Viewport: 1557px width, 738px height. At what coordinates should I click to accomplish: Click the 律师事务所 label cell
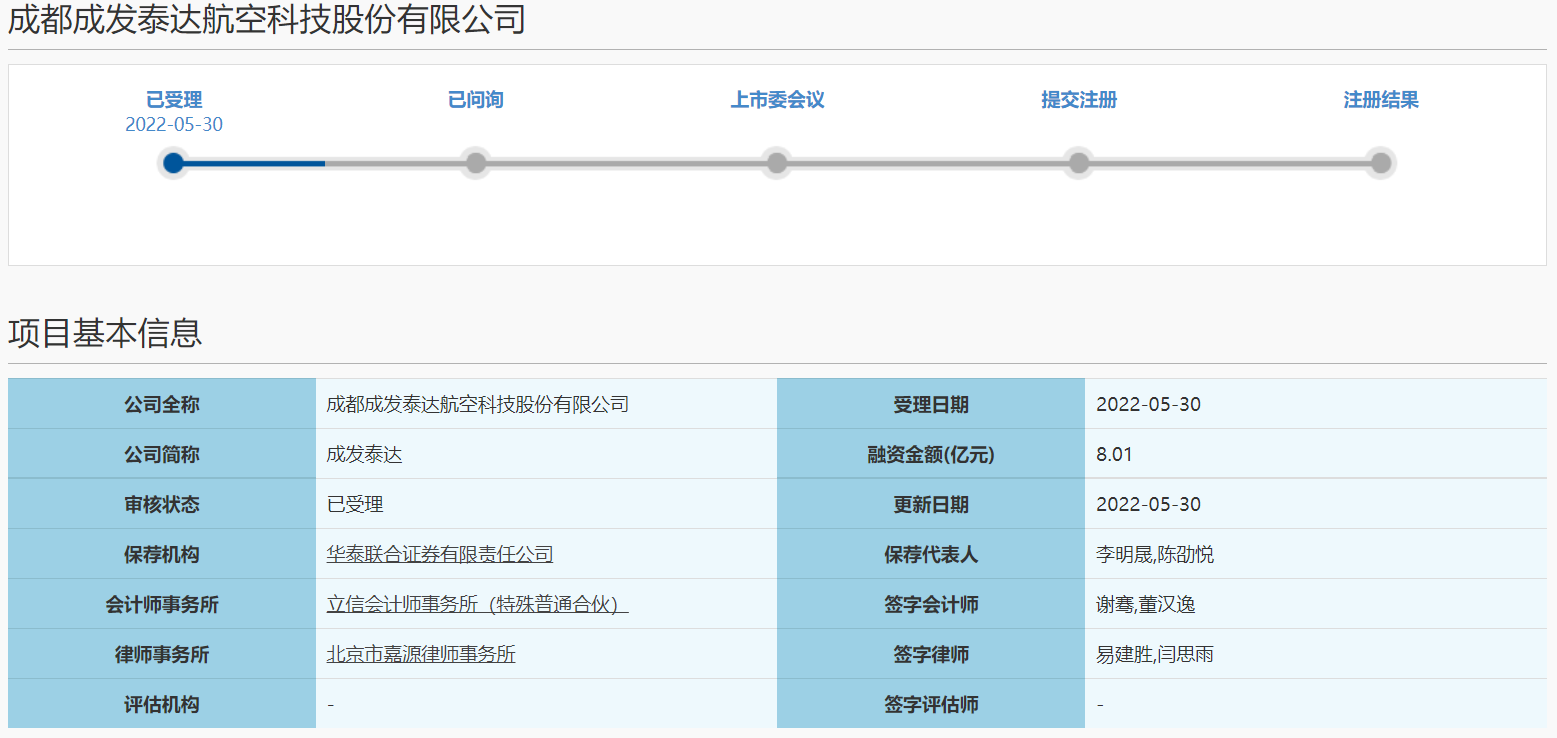pyautogui.click(x=162, y=654)
